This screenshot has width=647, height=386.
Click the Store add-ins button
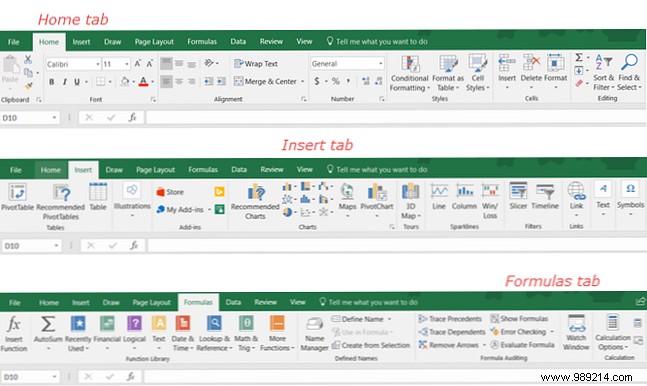click(170, 192)
